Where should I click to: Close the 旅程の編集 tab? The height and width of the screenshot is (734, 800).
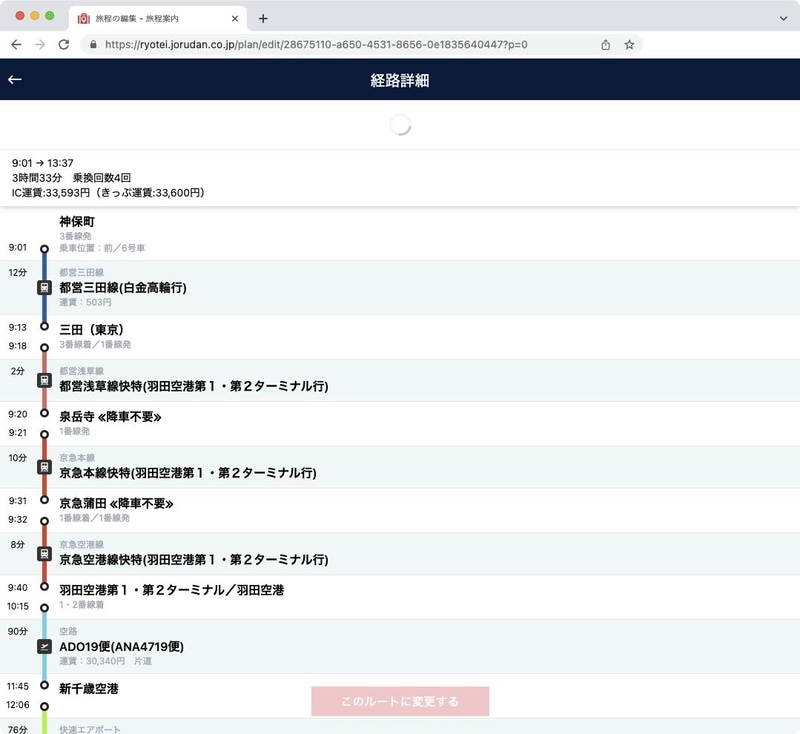tap(235, 18)
